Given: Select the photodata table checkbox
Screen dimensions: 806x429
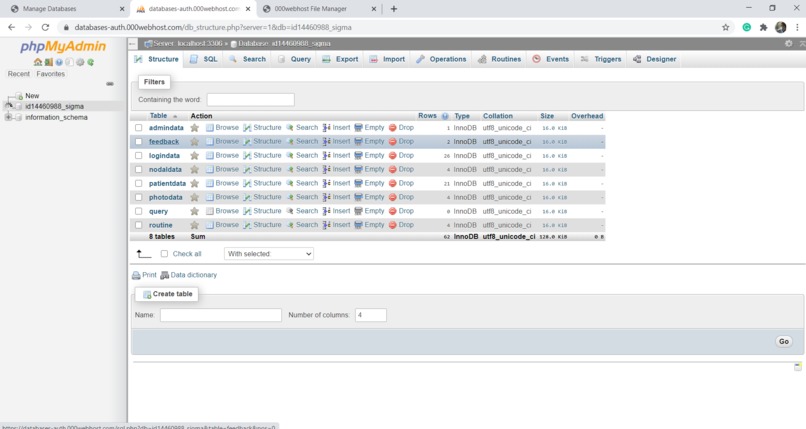Looking at the screenshot, I should coord(139,197).
